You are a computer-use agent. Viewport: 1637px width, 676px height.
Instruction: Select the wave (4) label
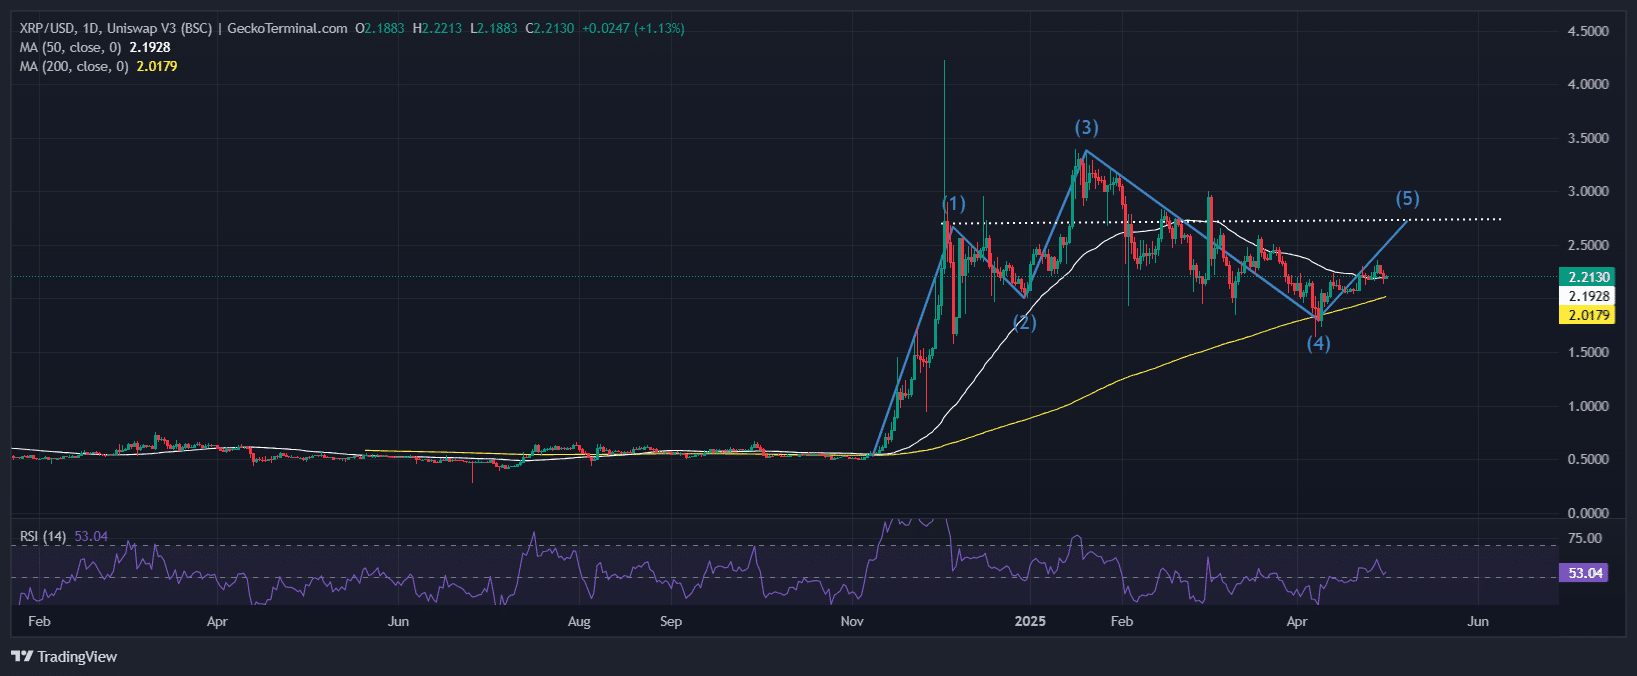click(1318, 343)
